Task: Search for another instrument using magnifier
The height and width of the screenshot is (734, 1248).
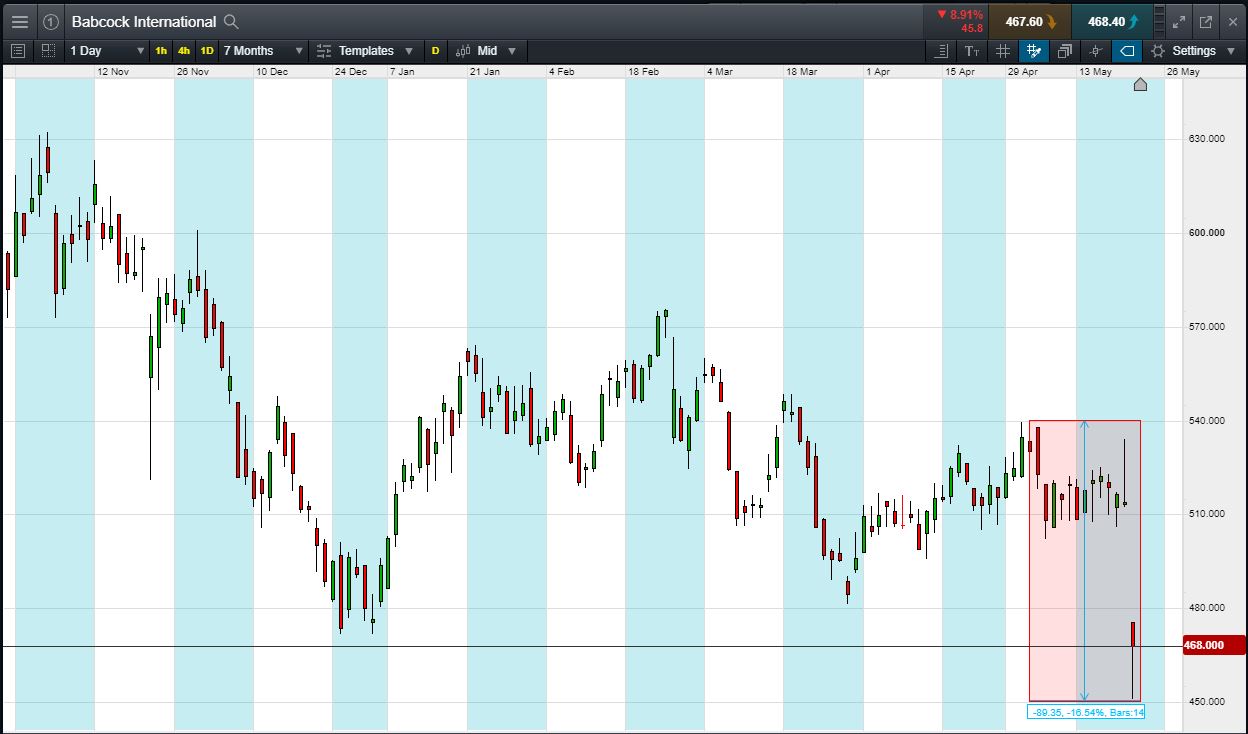Action: 231,21
